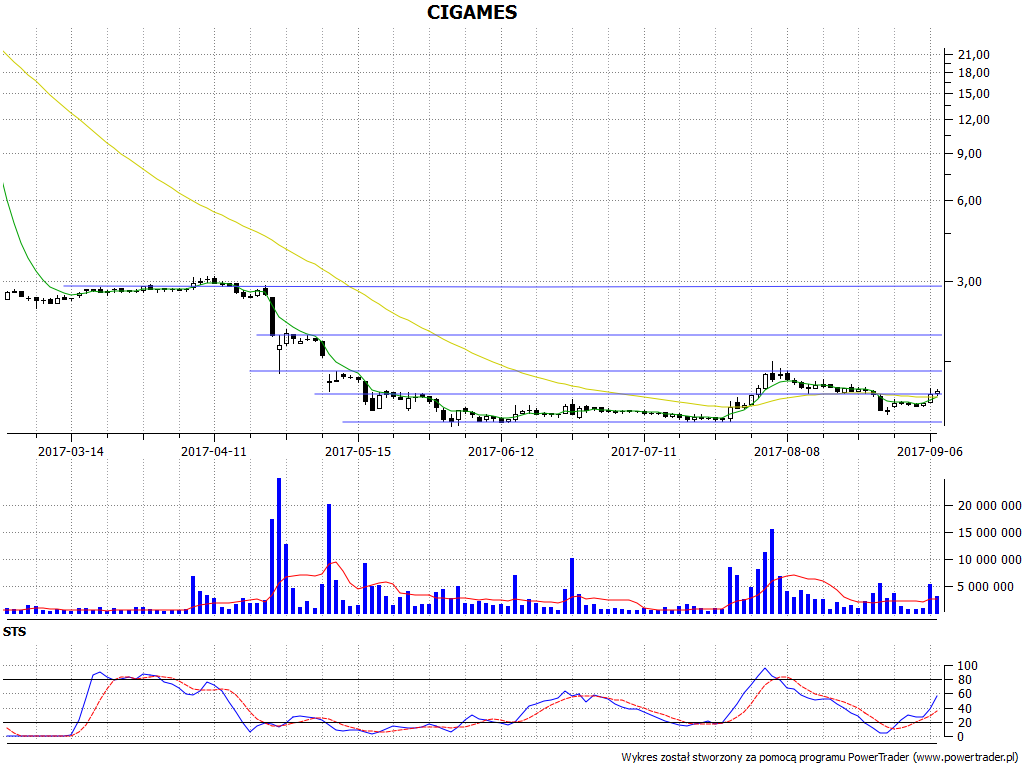Select the 2017-05-15 date label
Screen dimensions: 1024x768
358,451
